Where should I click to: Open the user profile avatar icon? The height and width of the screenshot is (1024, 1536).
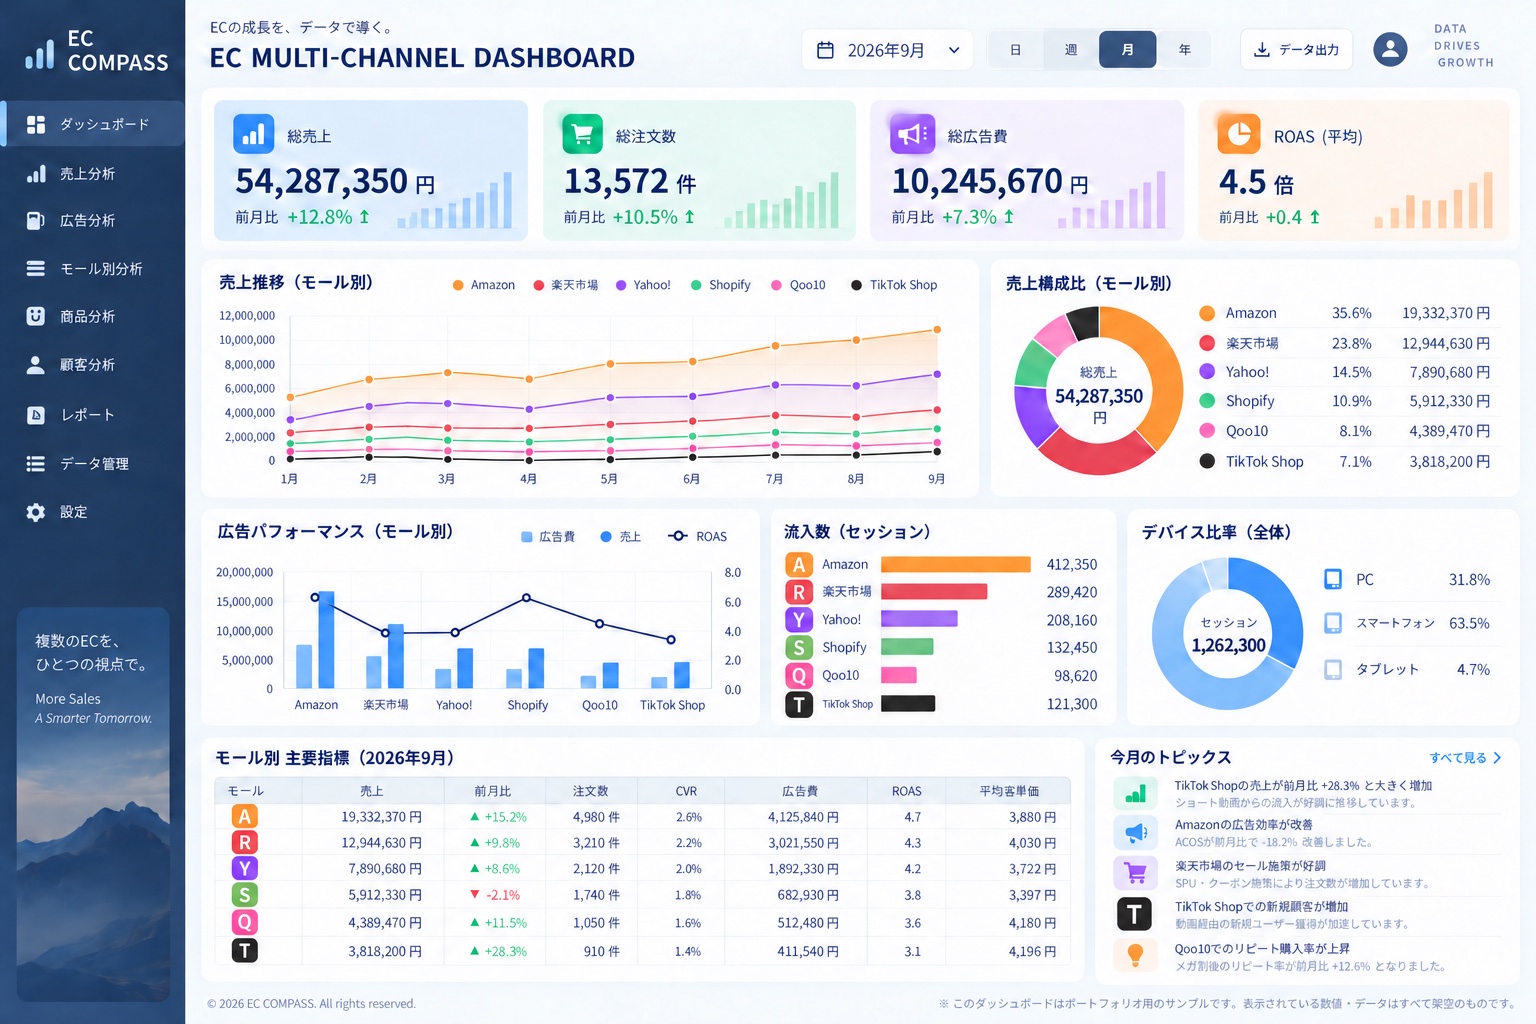pos(1390,49)
